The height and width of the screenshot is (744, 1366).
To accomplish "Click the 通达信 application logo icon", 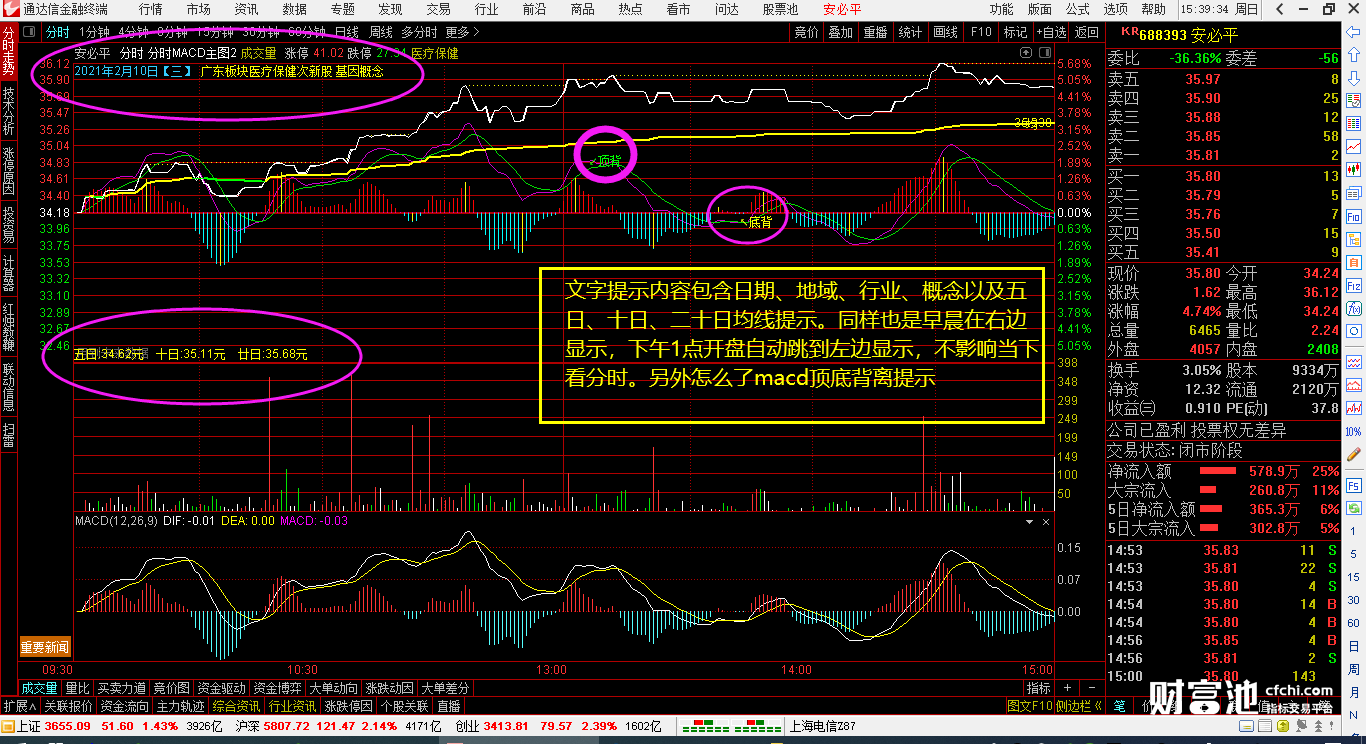I will tap(10, 9).
